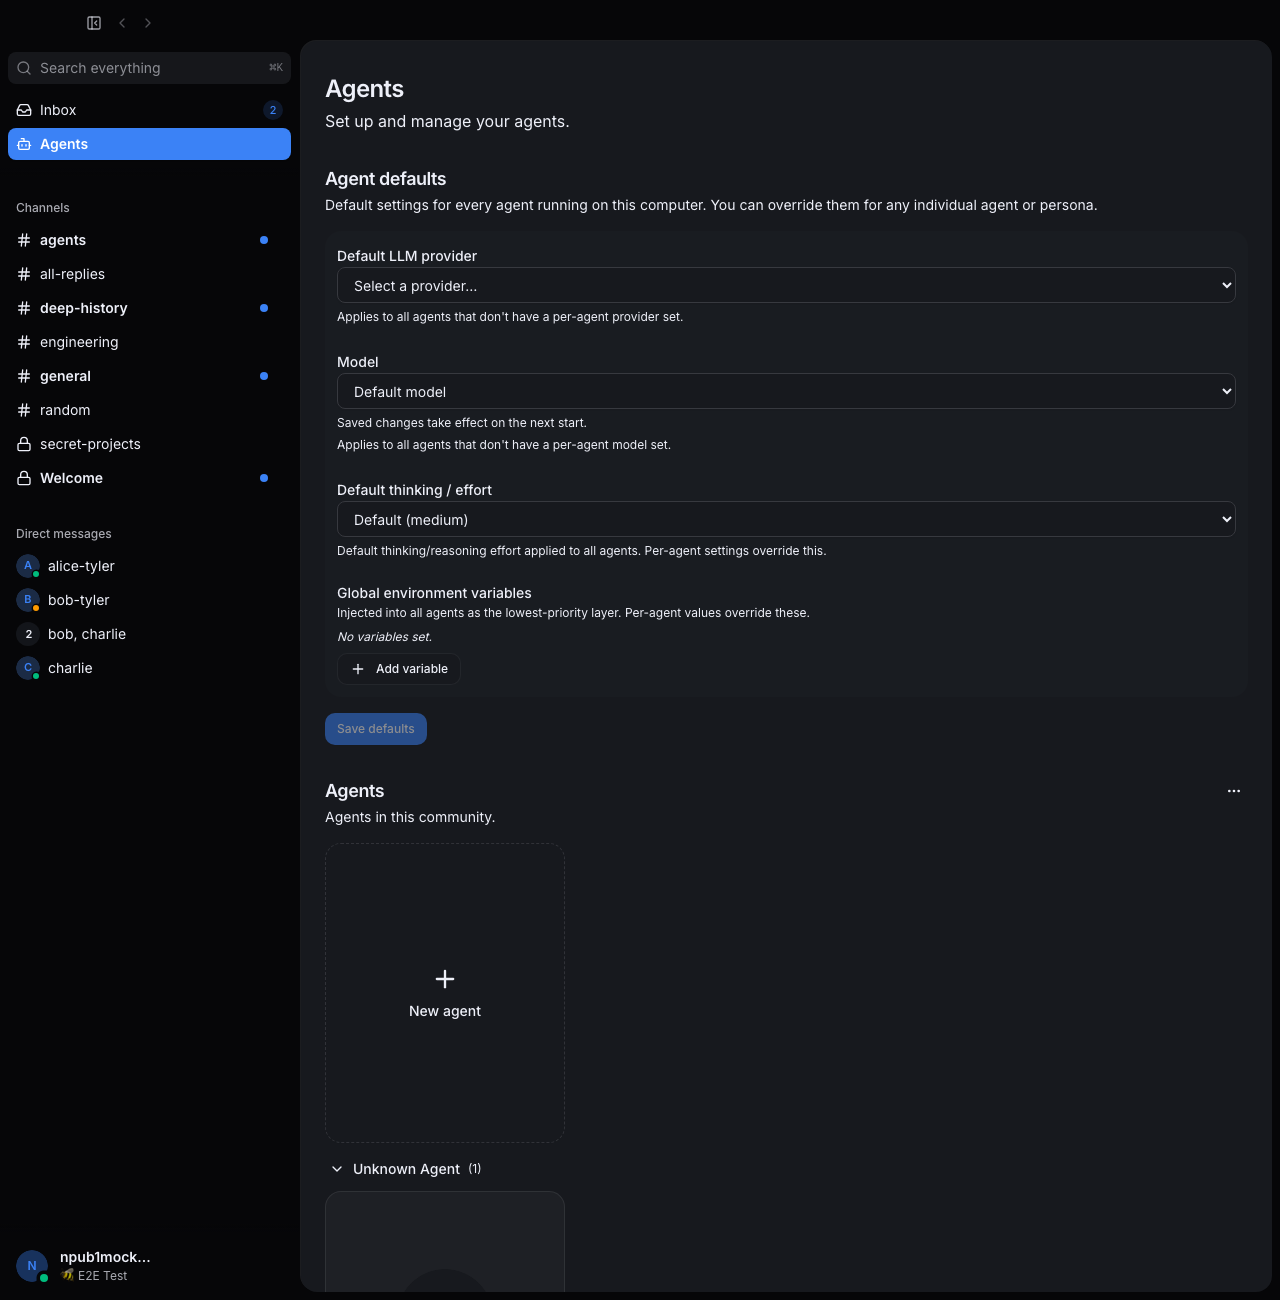
Task: Click the hash icon beside engineering
Action: tap(24, 342)
